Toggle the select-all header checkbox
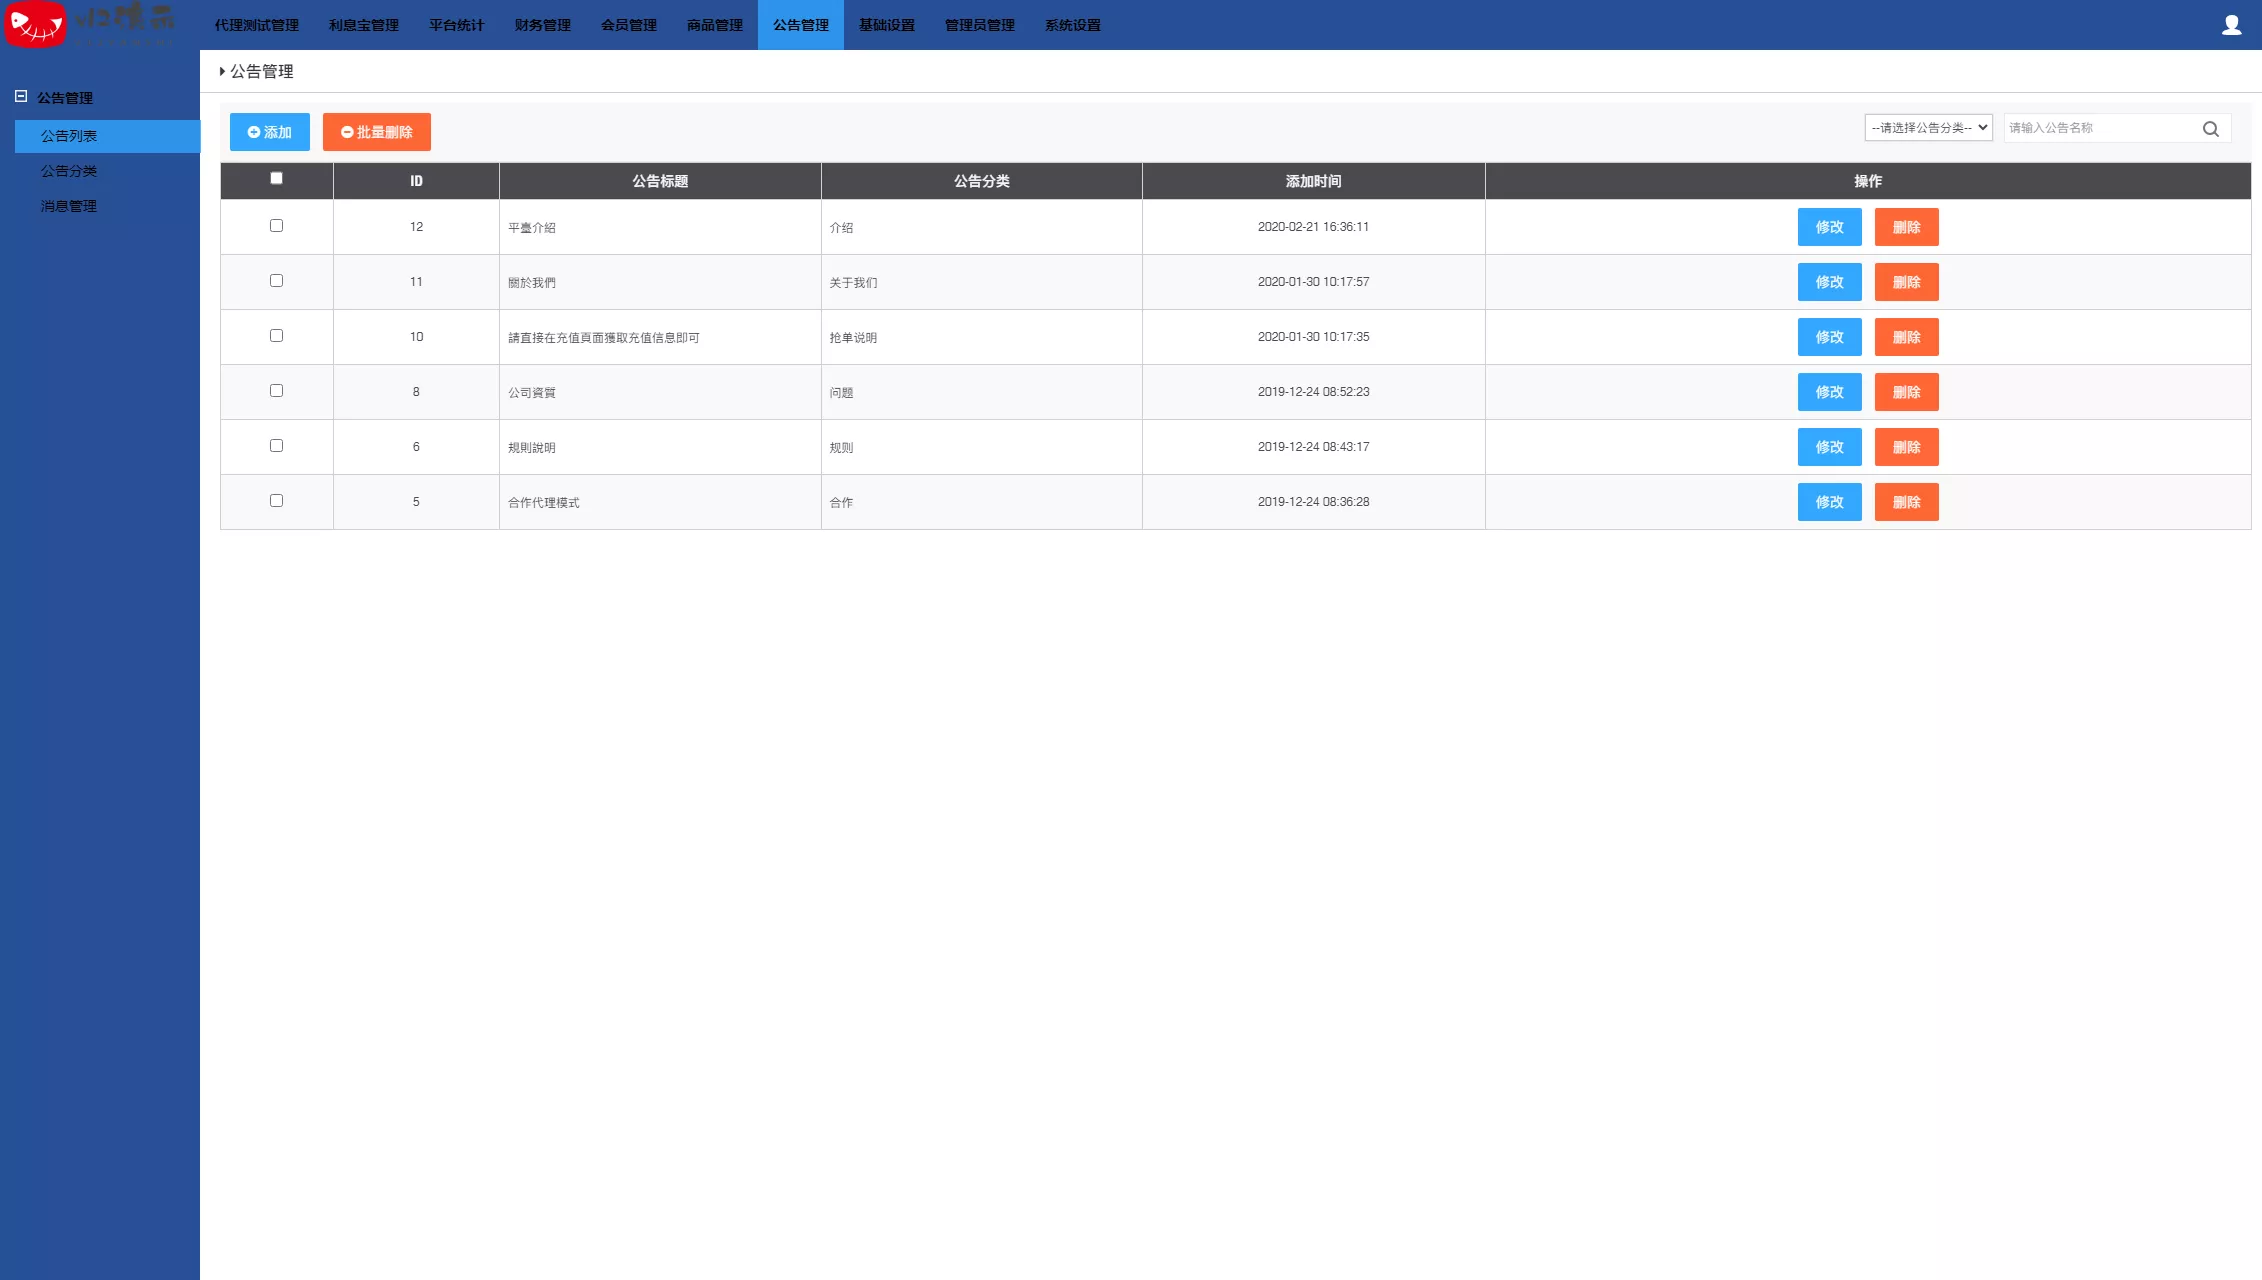This screenshot has height=1280, width=2262. point(276,178)
